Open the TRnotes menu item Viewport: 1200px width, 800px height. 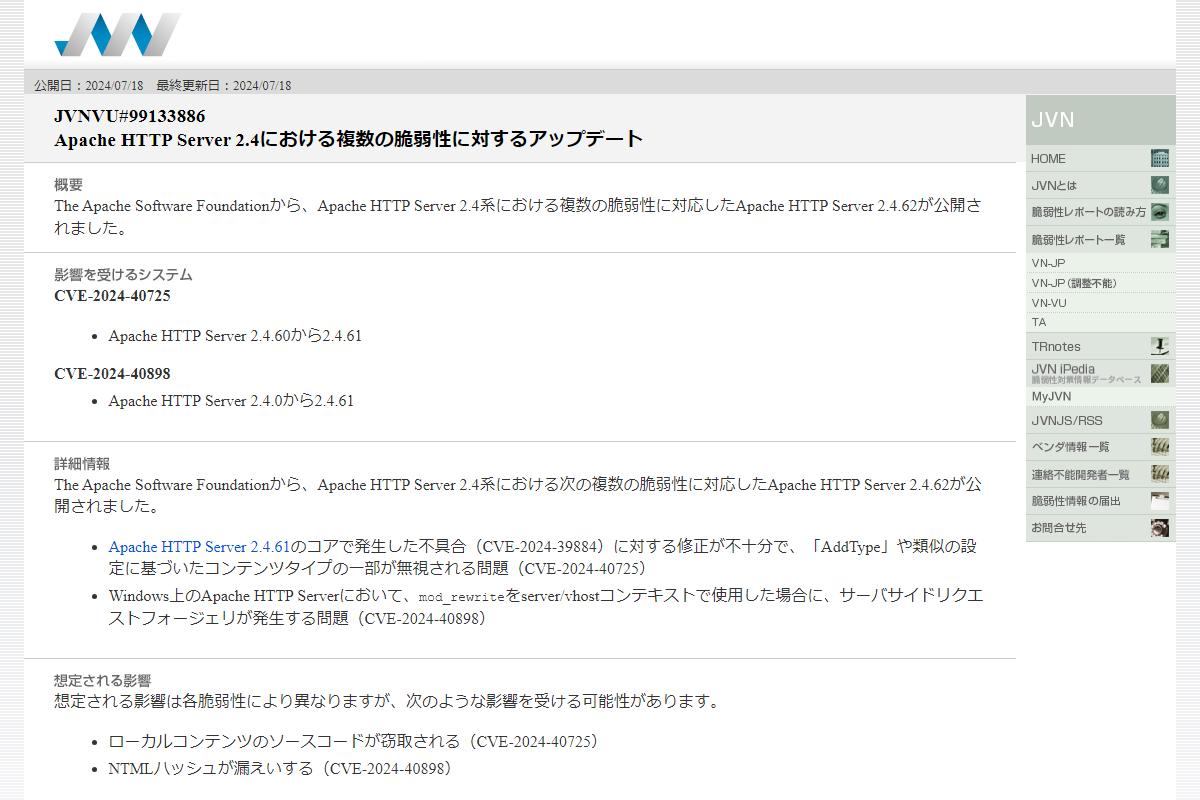pyautogui.click(x=1100, y=346)
